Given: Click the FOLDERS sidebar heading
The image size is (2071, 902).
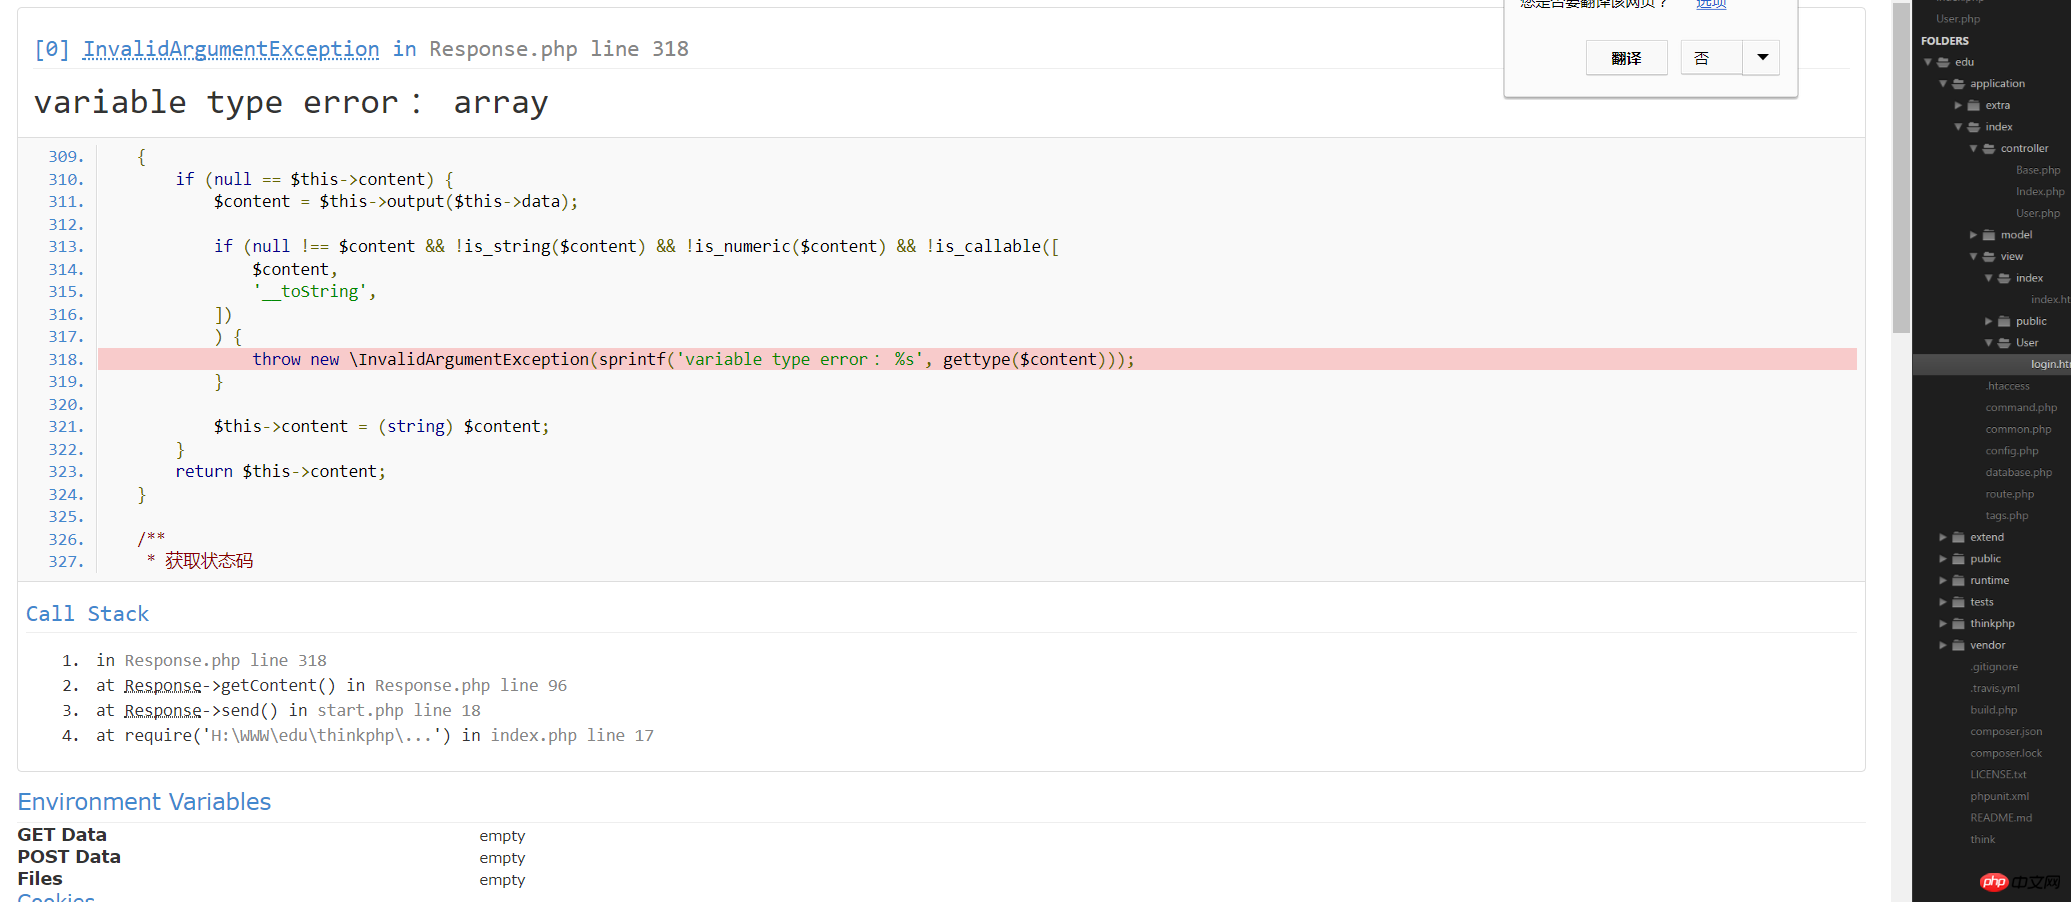Looking at the screenshot, I should pos(1944,41).
